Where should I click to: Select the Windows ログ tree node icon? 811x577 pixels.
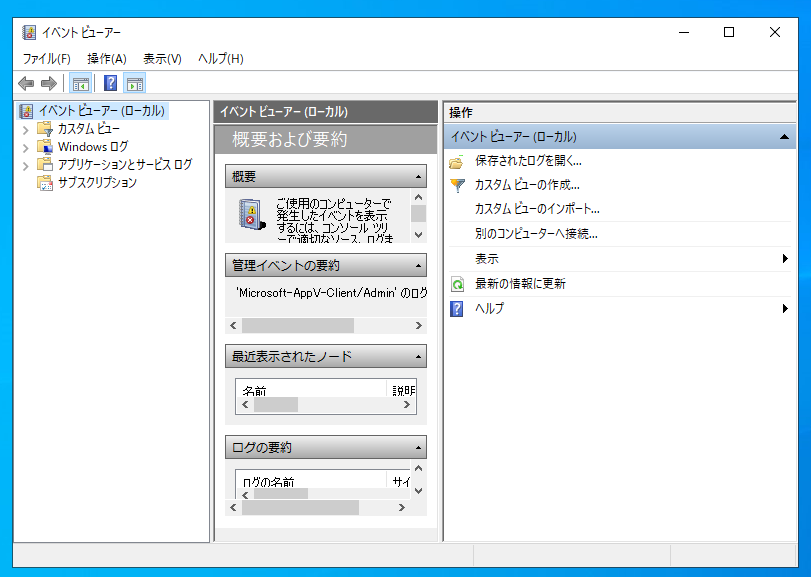tap(45, 147)
